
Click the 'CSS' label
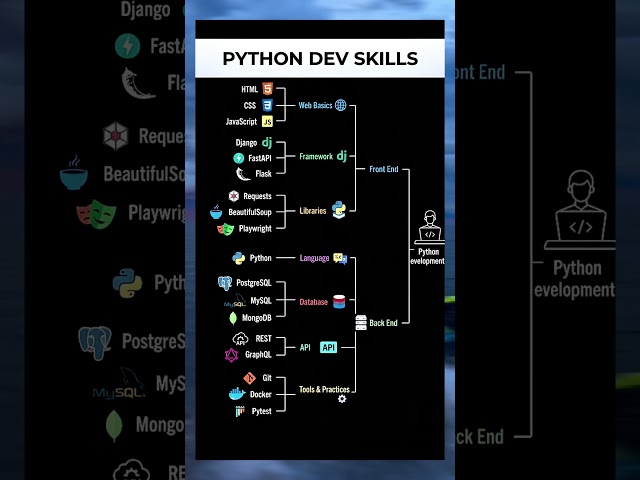click(249, 106)
